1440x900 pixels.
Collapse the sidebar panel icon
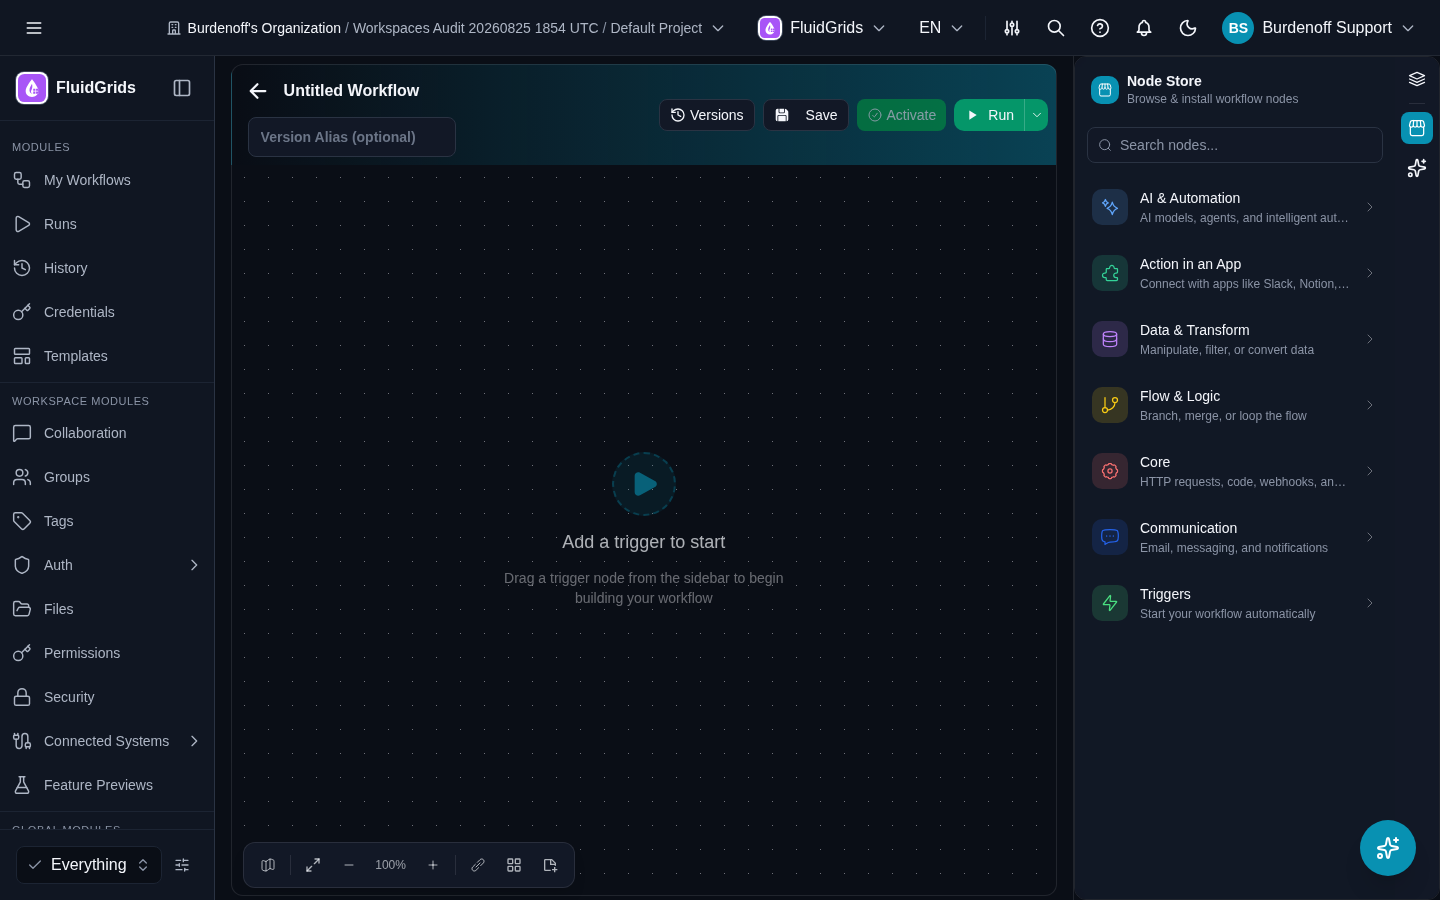pos(182,88)
